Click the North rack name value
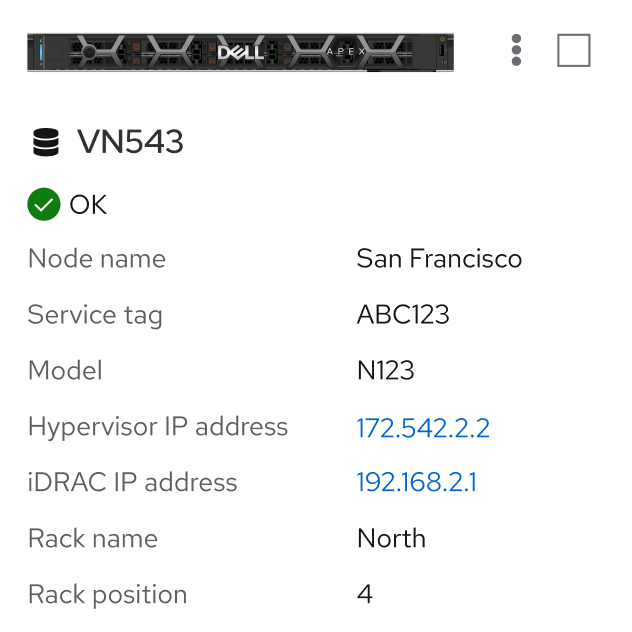632x632 pixels. 391,539
